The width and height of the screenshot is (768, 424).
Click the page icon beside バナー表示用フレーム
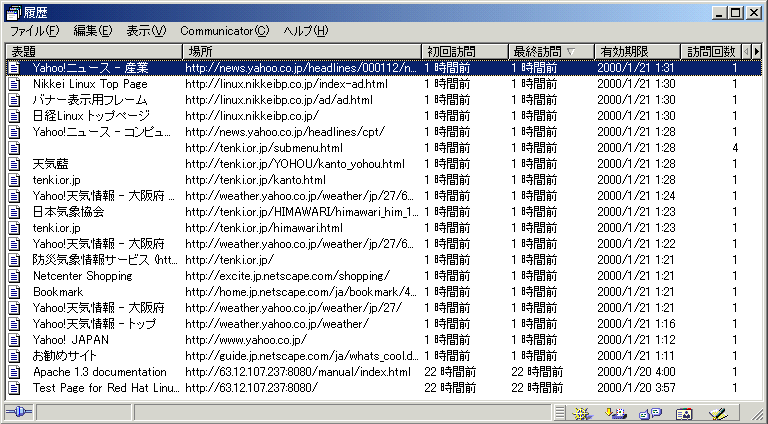(15, 100)
